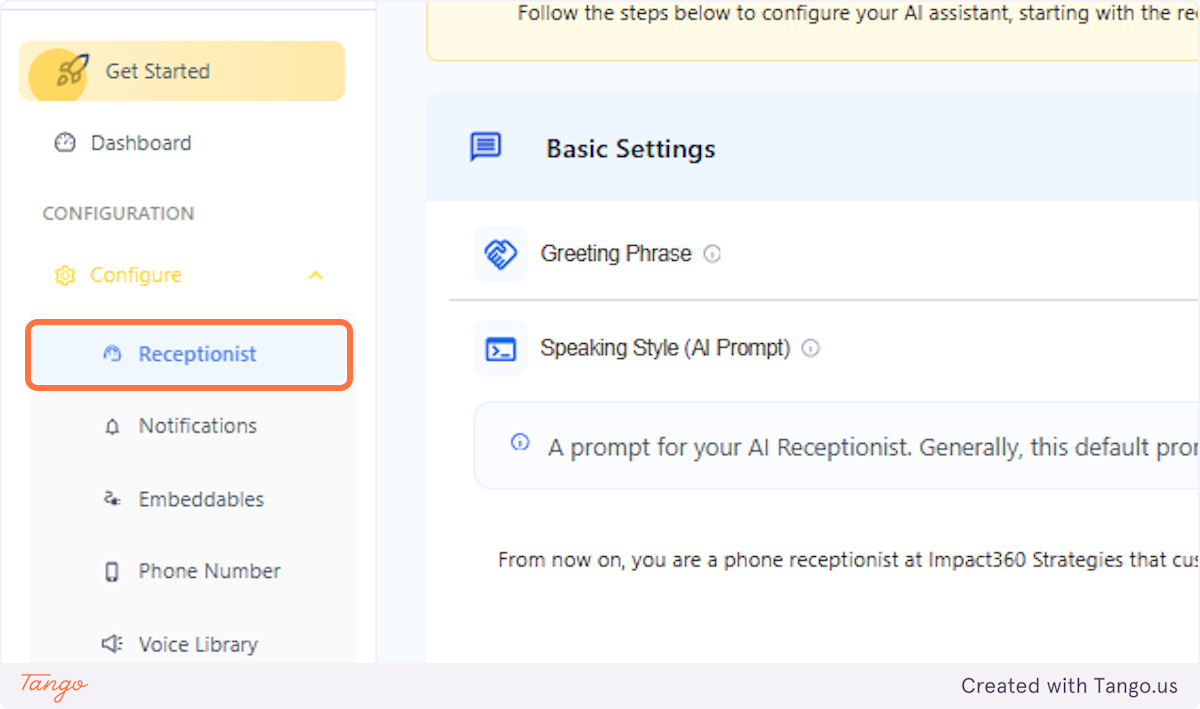Expand the Greeting Phrase setting row
This screenshot has height=709, width=1200.
616,253
